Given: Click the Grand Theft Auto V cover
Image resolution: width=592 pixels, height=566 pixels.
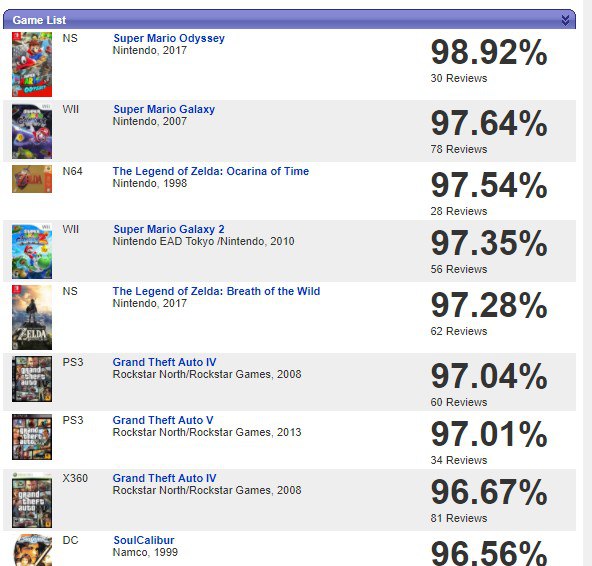Looking at the screenshot, I should point(32,437).
